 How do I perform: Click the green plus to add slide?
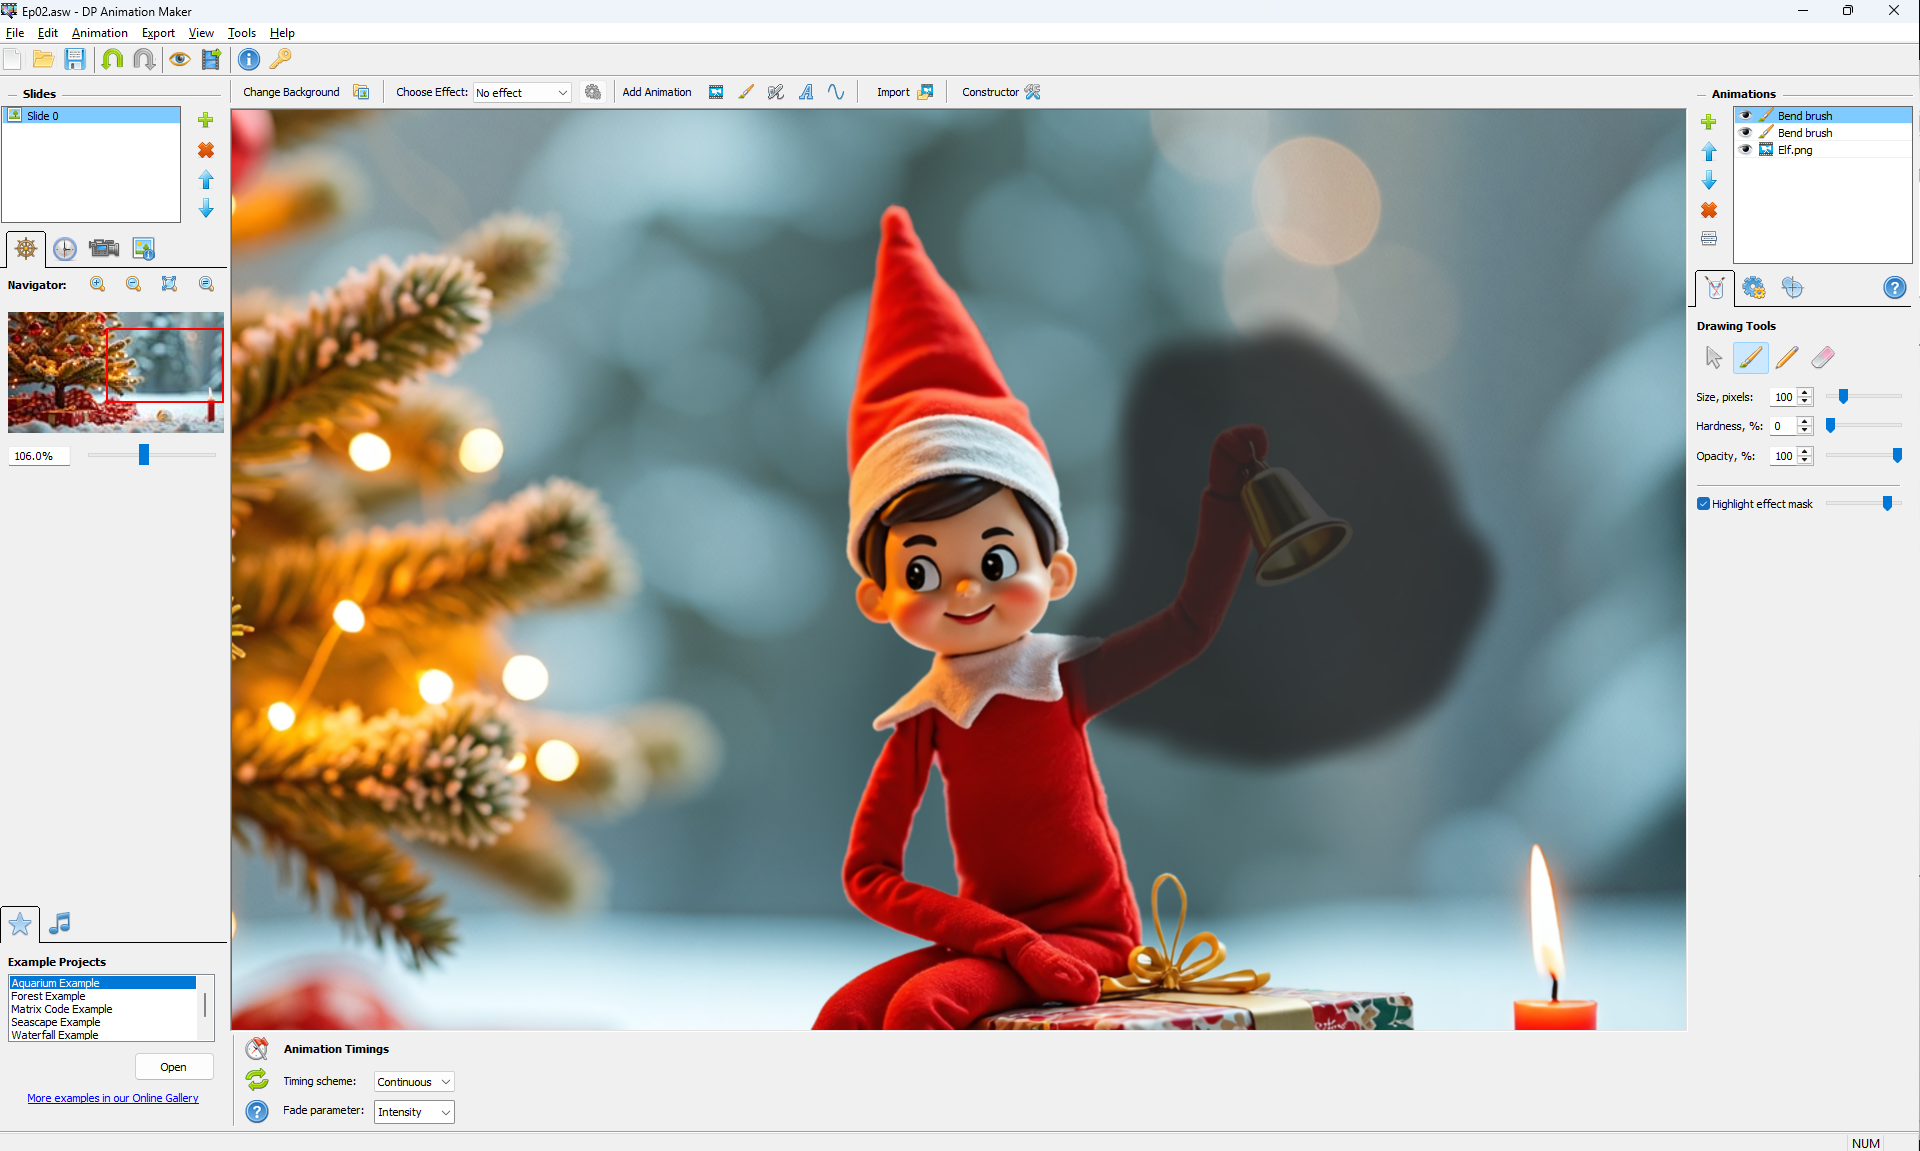[206, 120]
